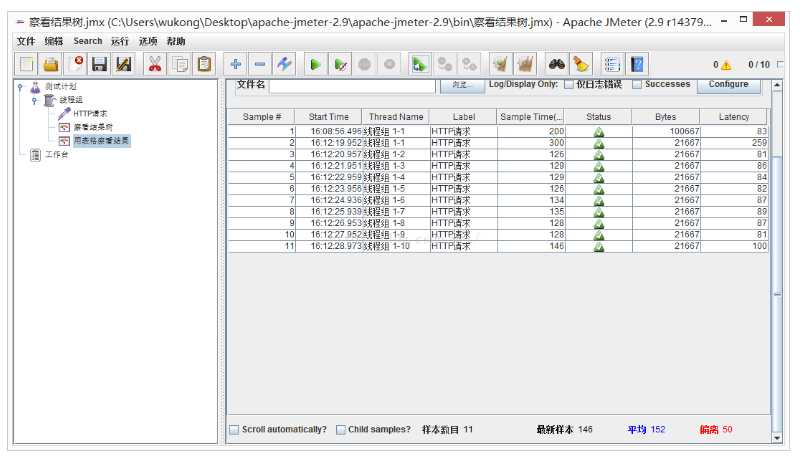
Task: Click the Start no pauses icon
Action: pyautogui.click(x=340, y=64)
